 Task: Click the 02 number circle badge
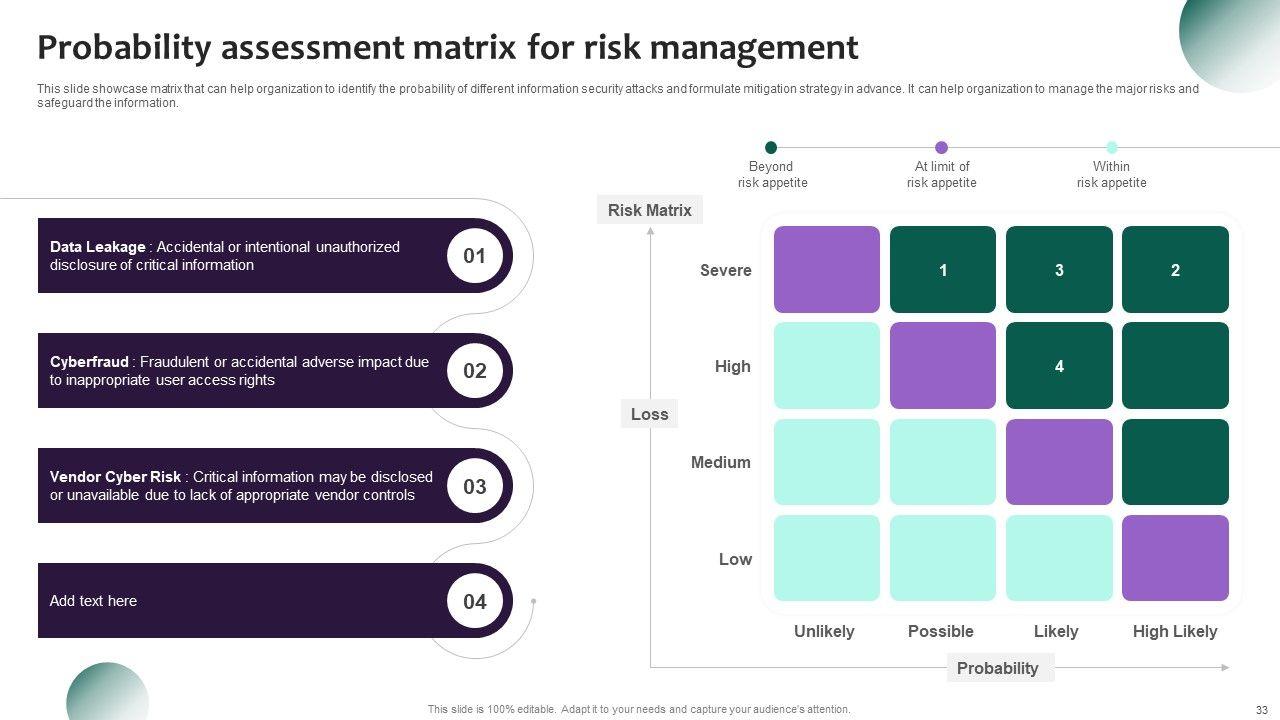[474, 371]
